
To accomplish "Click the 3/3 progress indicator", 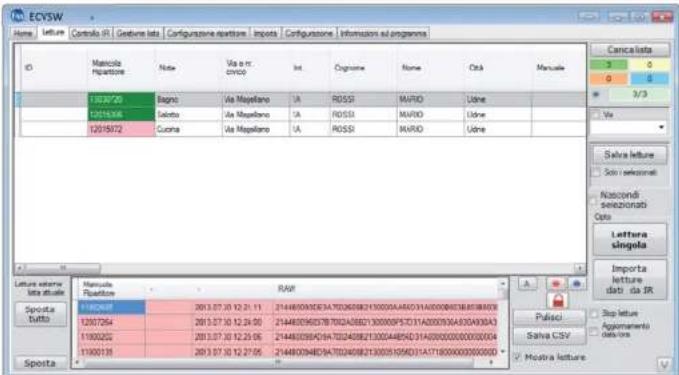I will click(x=640, y=94).
